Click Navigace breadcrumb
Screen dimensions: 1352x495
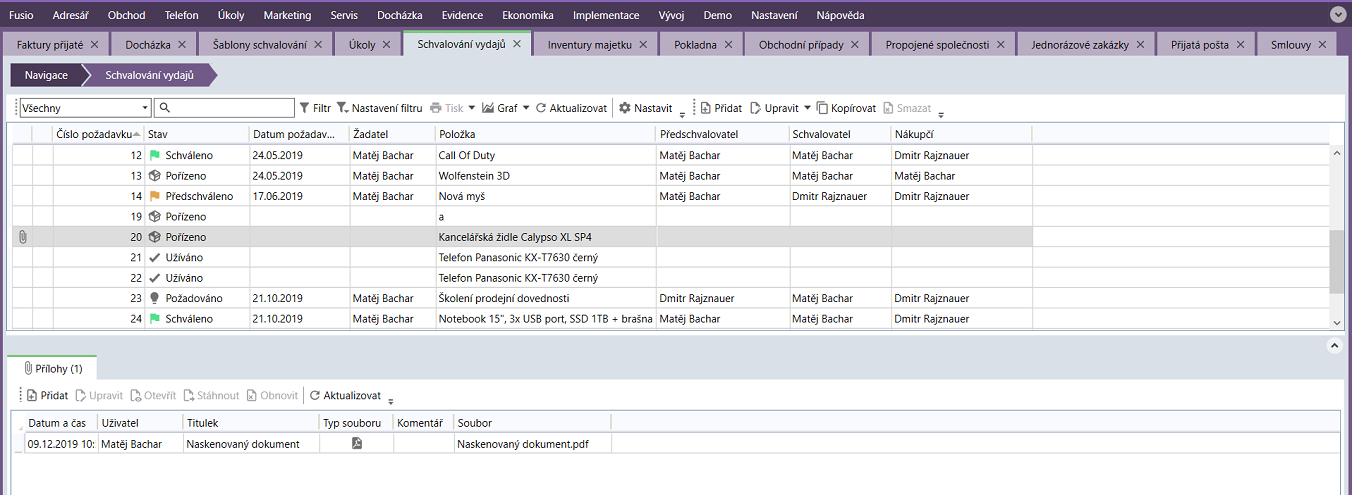pos(46,75)
